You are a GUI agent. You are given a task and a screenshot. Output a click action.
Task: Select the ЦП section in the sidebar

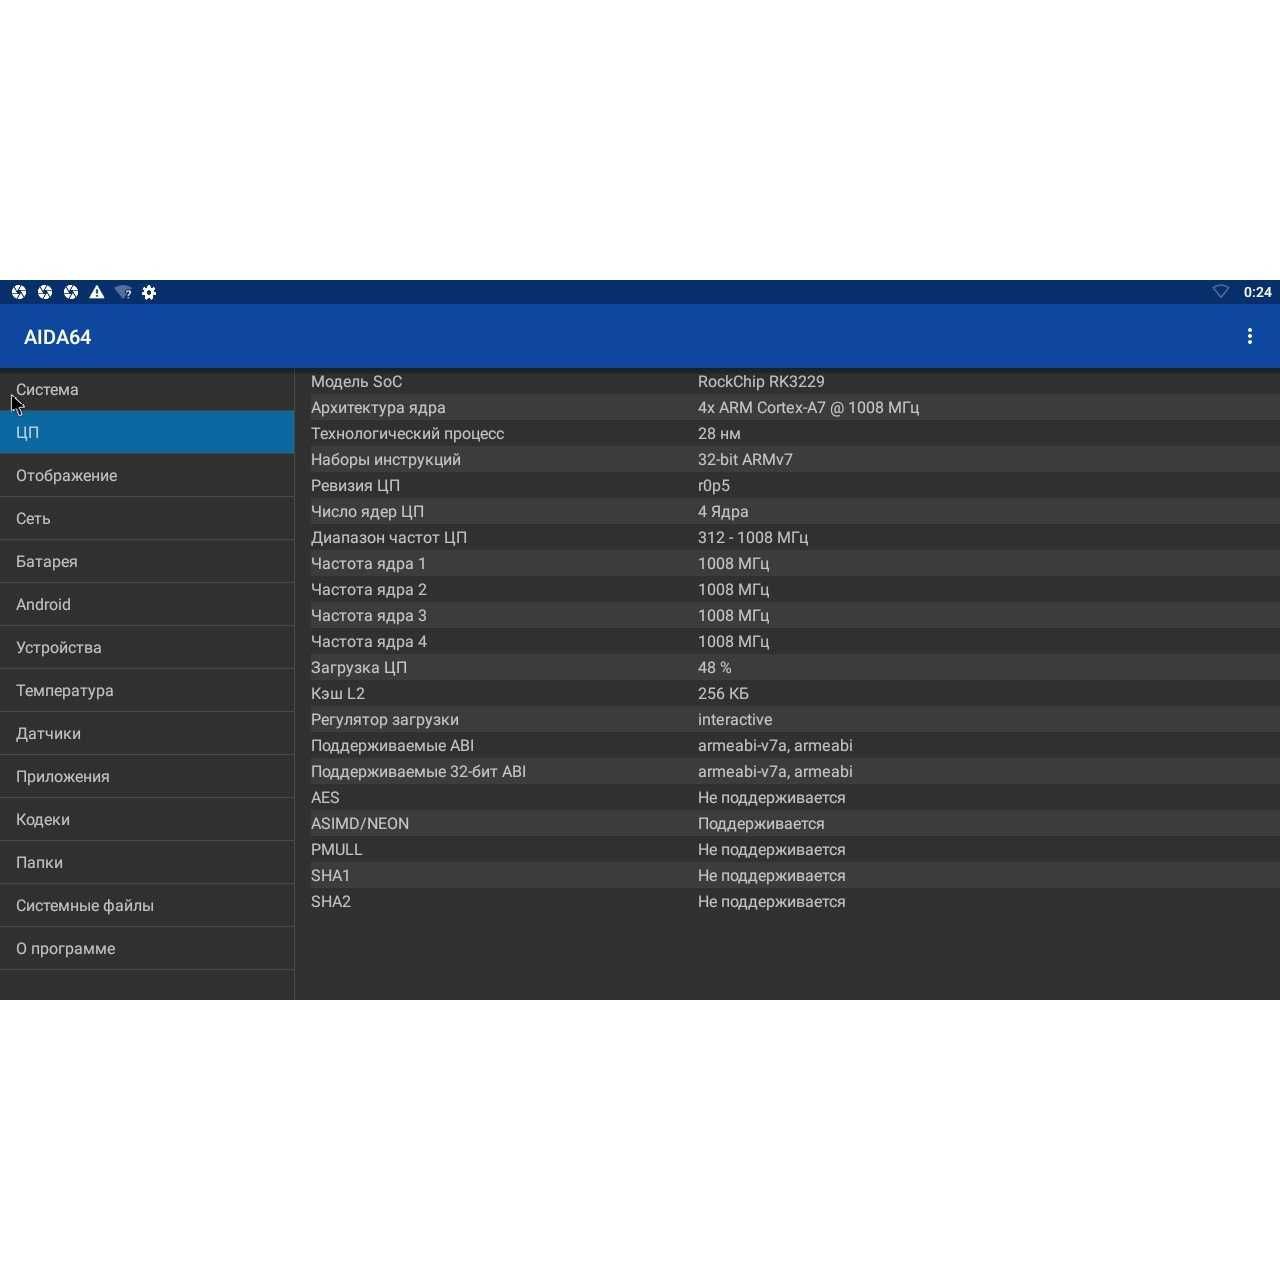coord(147,433)
